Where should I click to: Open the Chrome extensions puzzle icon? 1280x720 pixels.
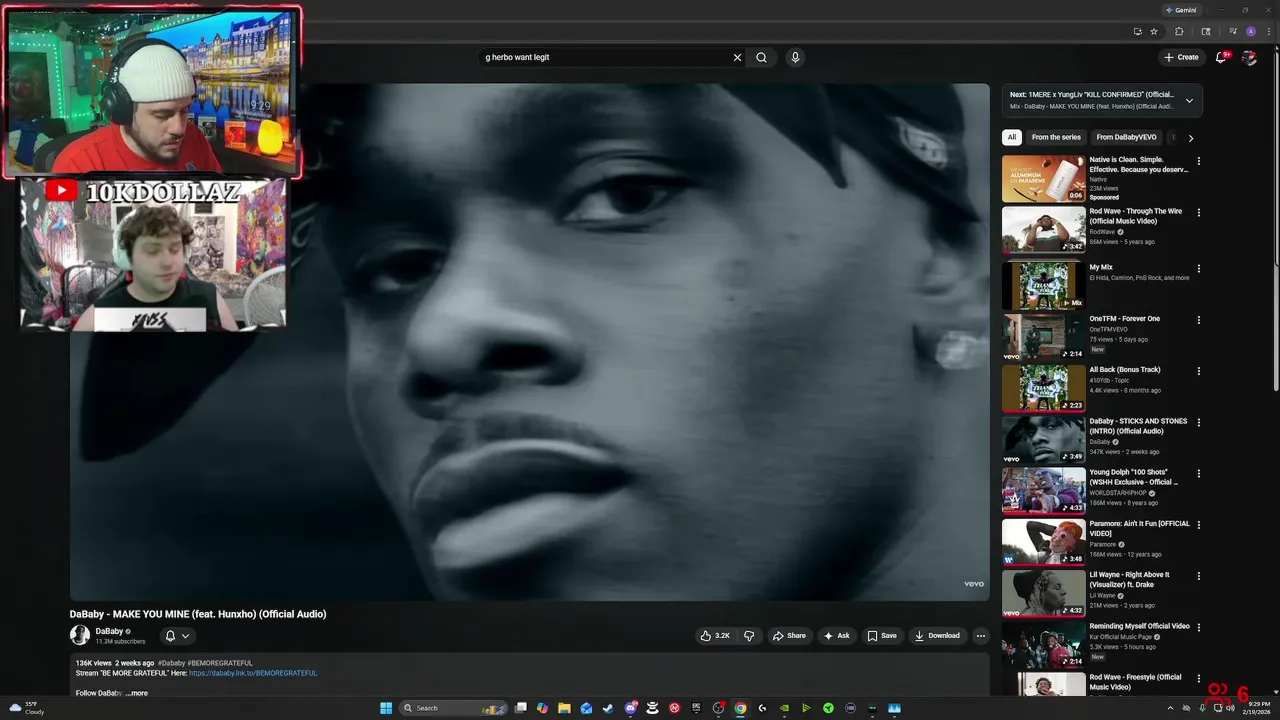point(1179,32)
